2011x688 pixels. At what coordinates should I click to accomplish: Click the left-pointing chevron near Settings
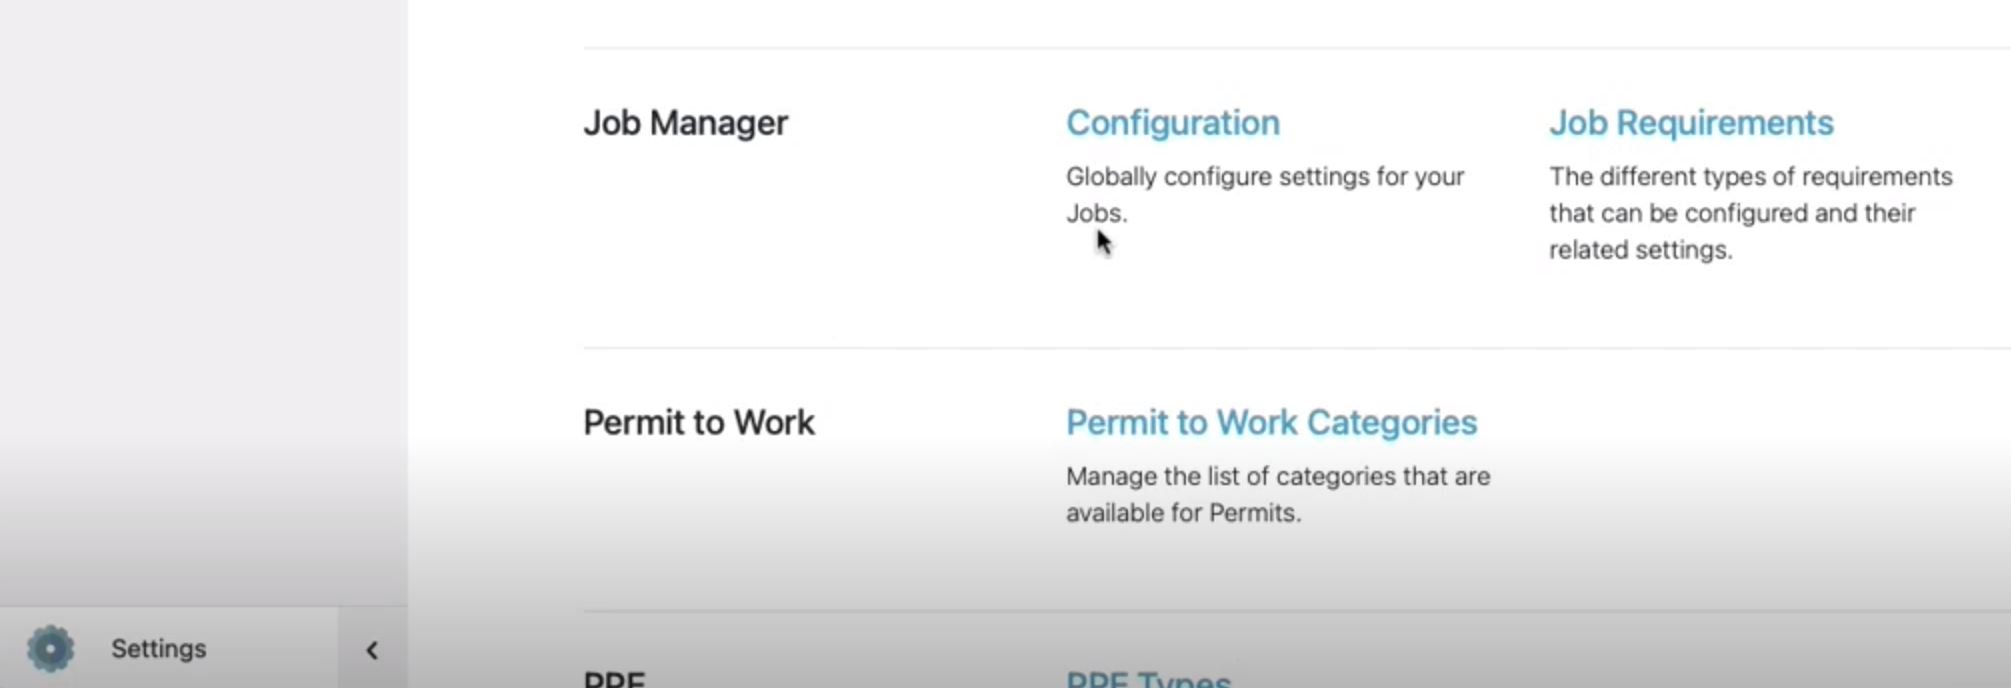(x=372, y=650)
